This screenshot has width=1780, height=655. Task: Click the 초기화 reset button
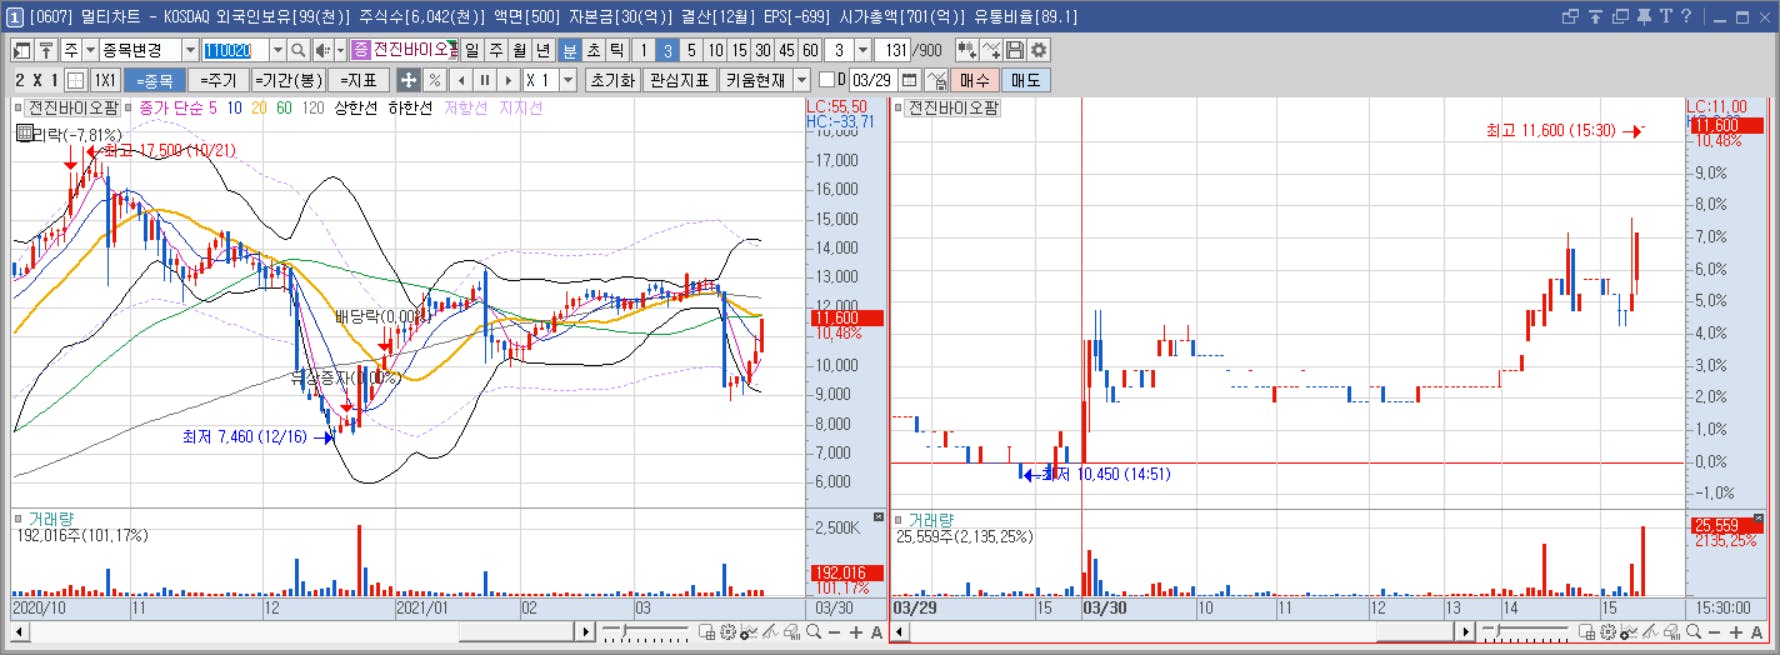(612, 80)
